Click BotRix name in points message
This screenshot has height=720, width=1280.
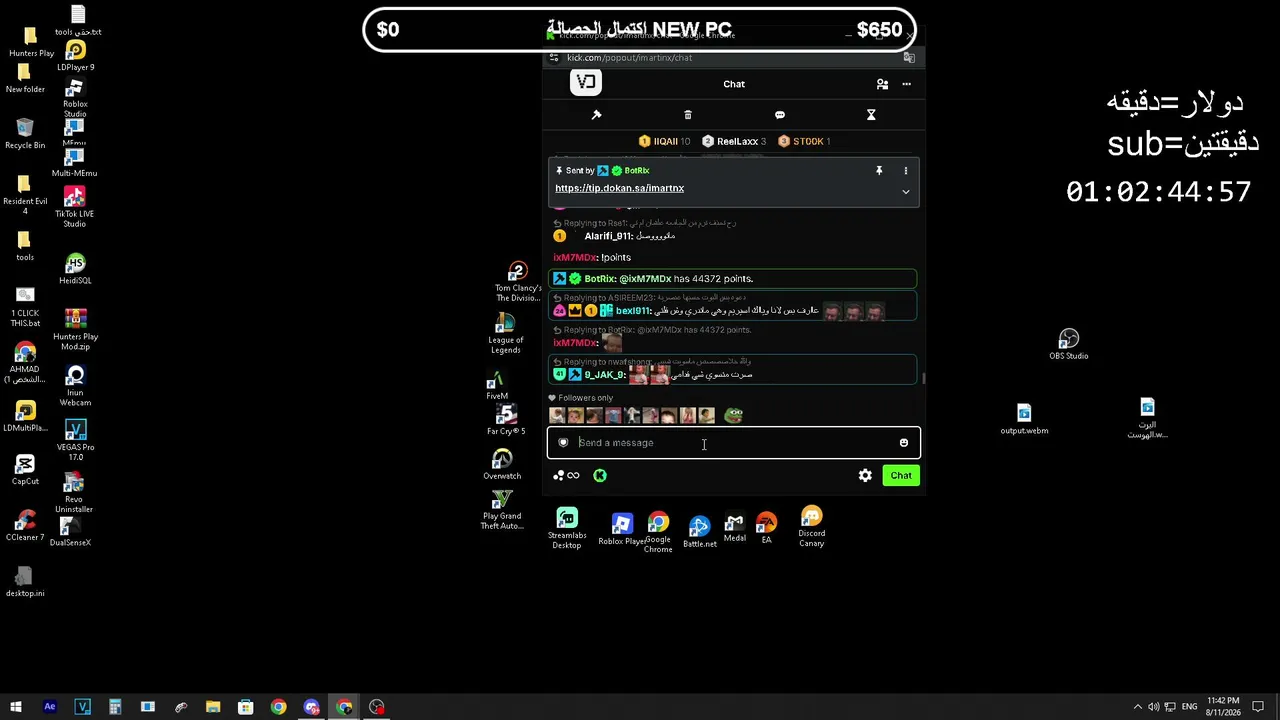click(x=600, y=279)
